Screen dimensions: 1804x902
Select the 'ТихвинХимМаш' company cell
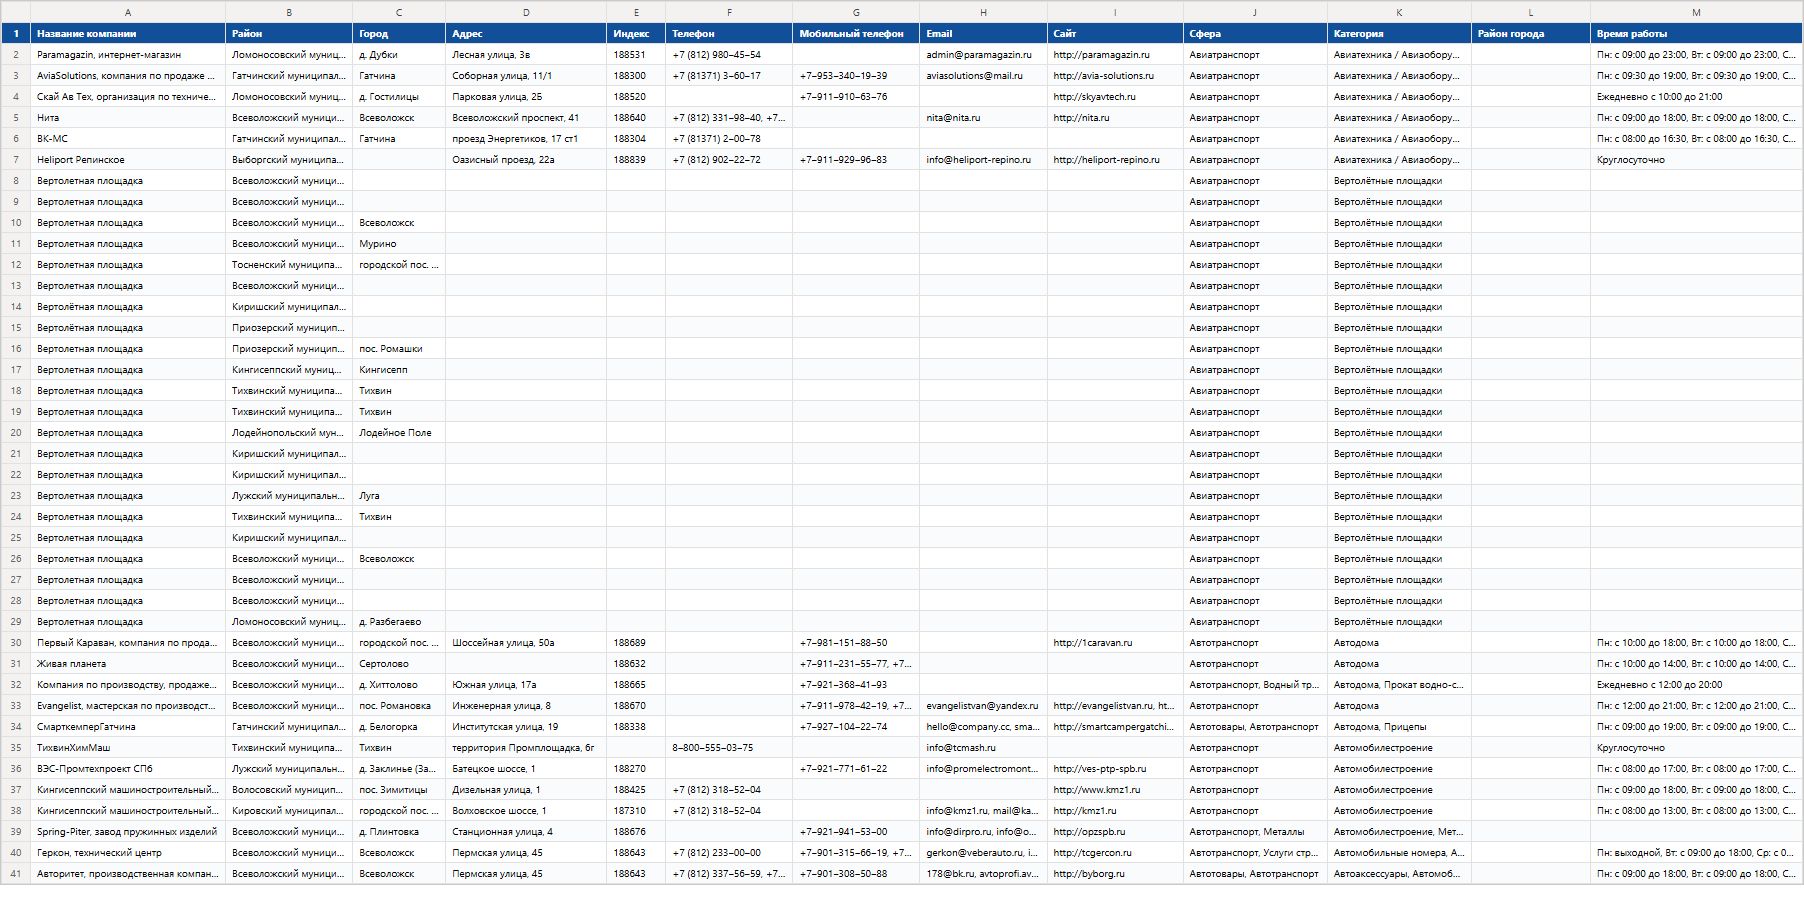coord(128,748)
